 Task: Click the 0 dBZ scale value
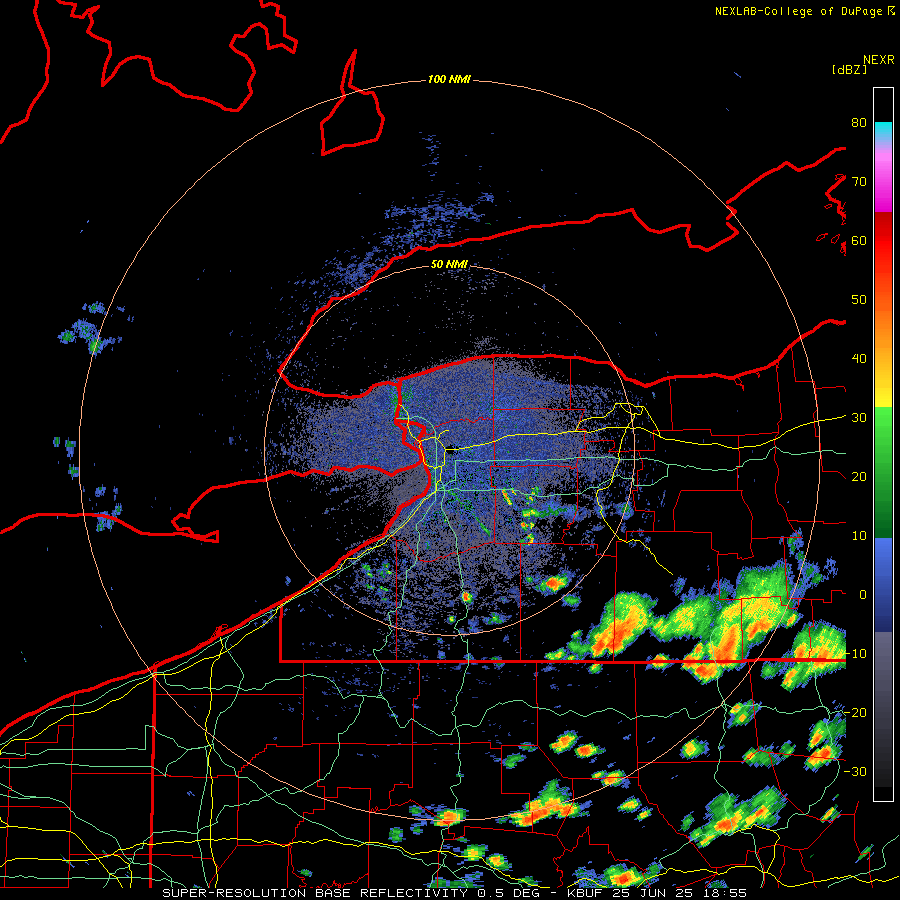863,595
